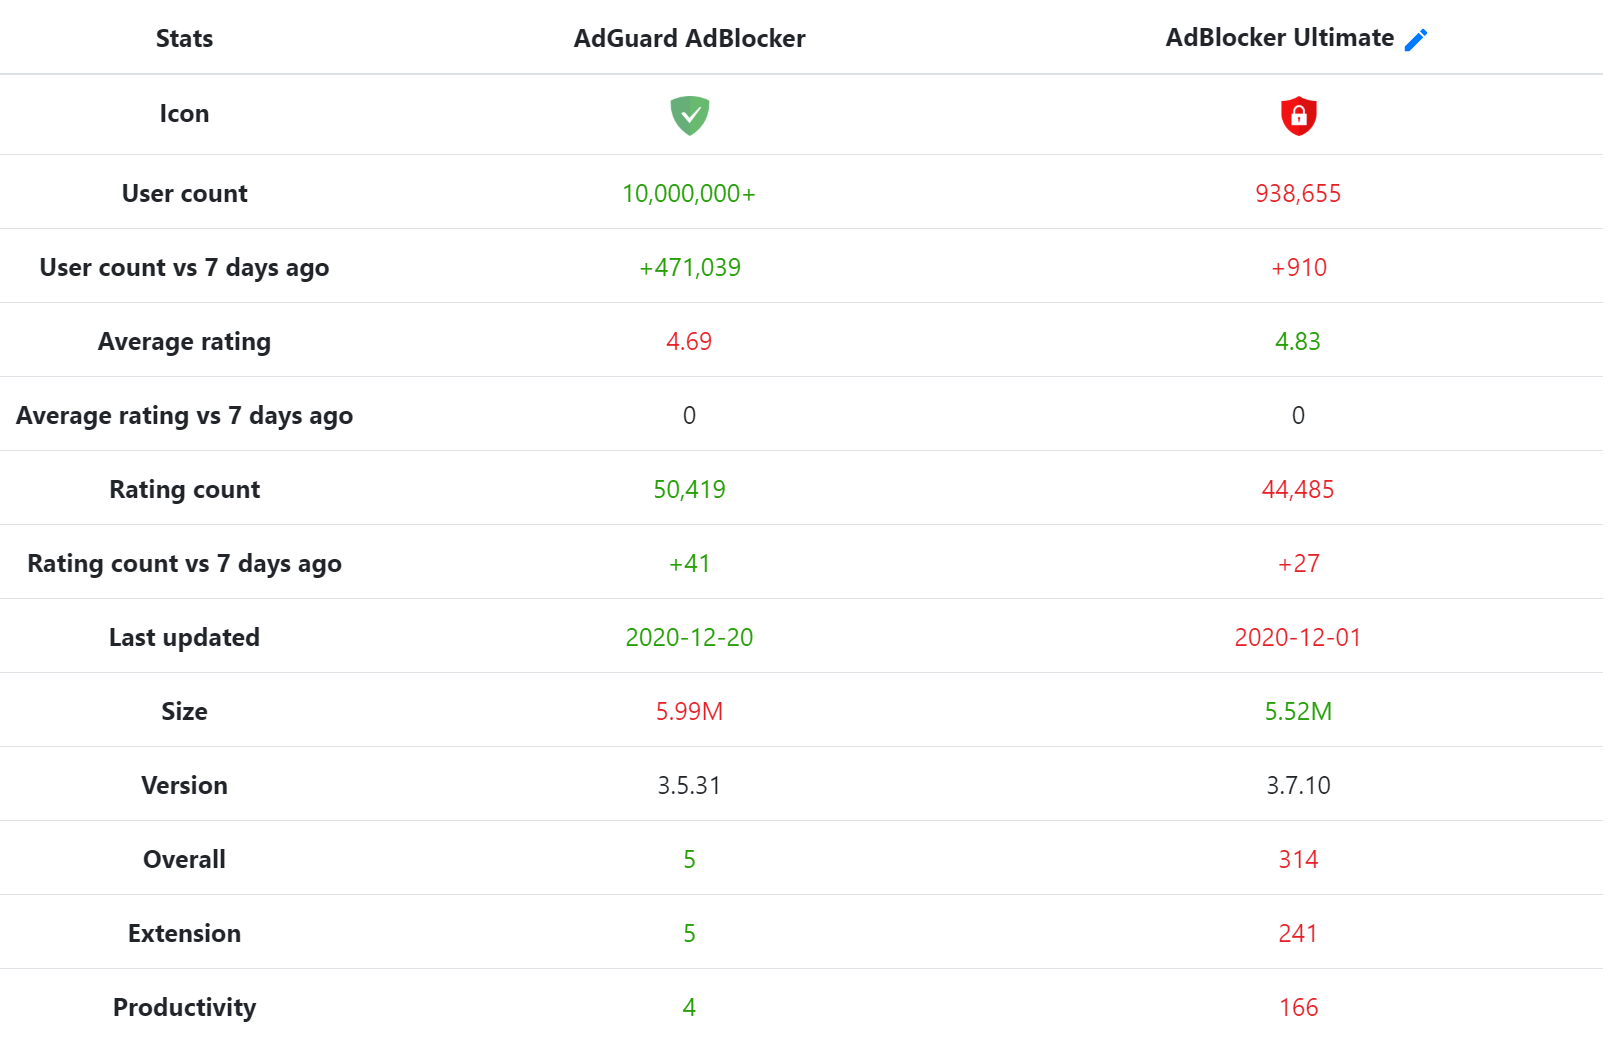Select the +910 user change value
The image size is (1618, 1042).
[1298, 268]
